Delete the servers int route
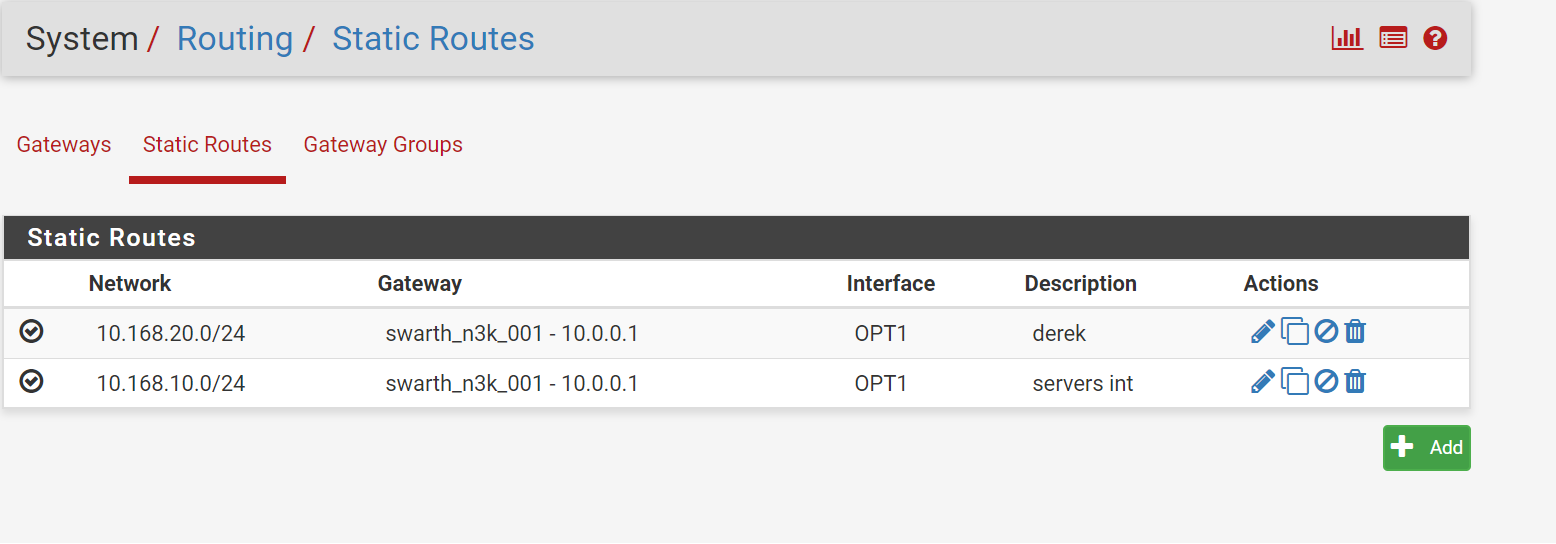The width and height of the screenshot is (1556, 544). coord(1355,381)
